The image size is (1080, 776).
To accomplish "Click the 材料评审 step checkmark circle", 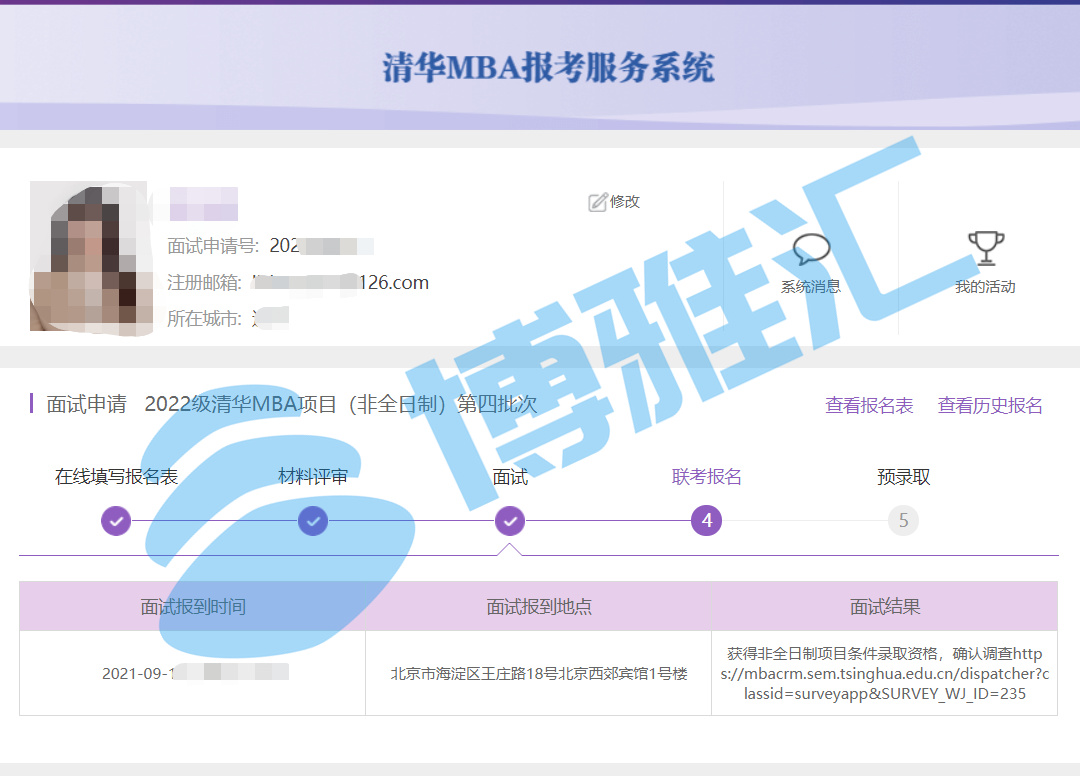I will coord(313,521).
